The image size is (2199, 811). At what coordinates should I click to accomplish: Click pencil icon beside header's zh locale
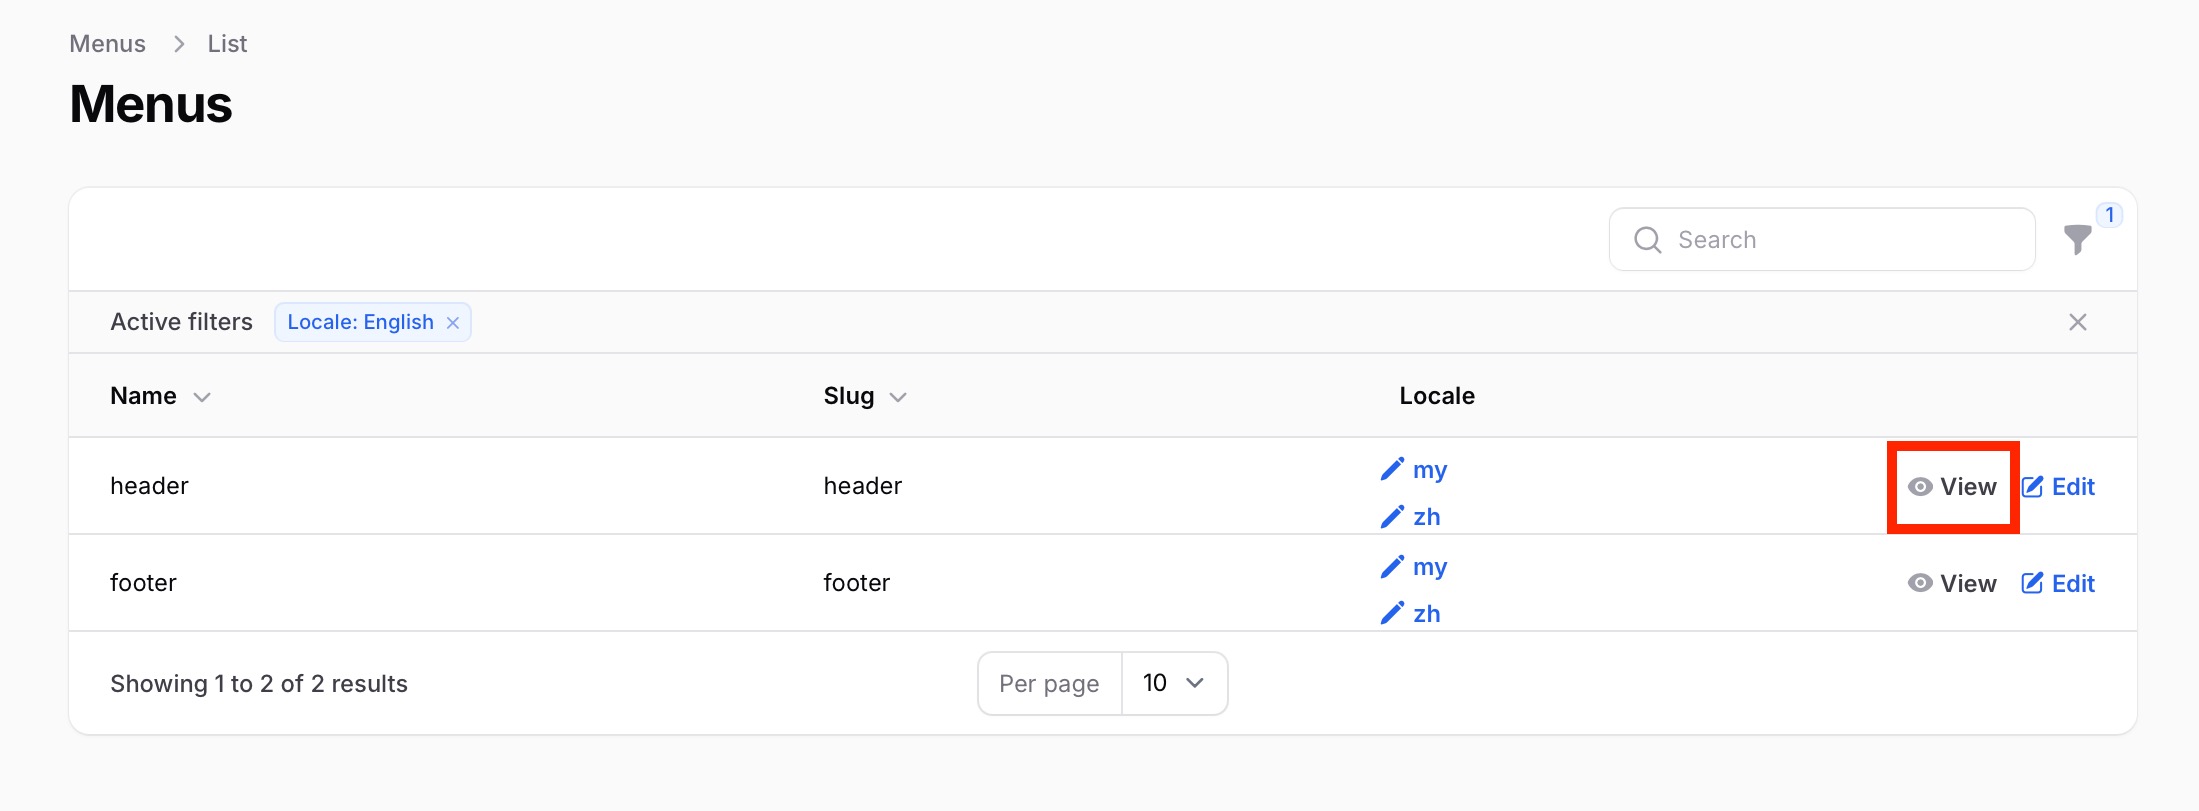click(1392, 516)
